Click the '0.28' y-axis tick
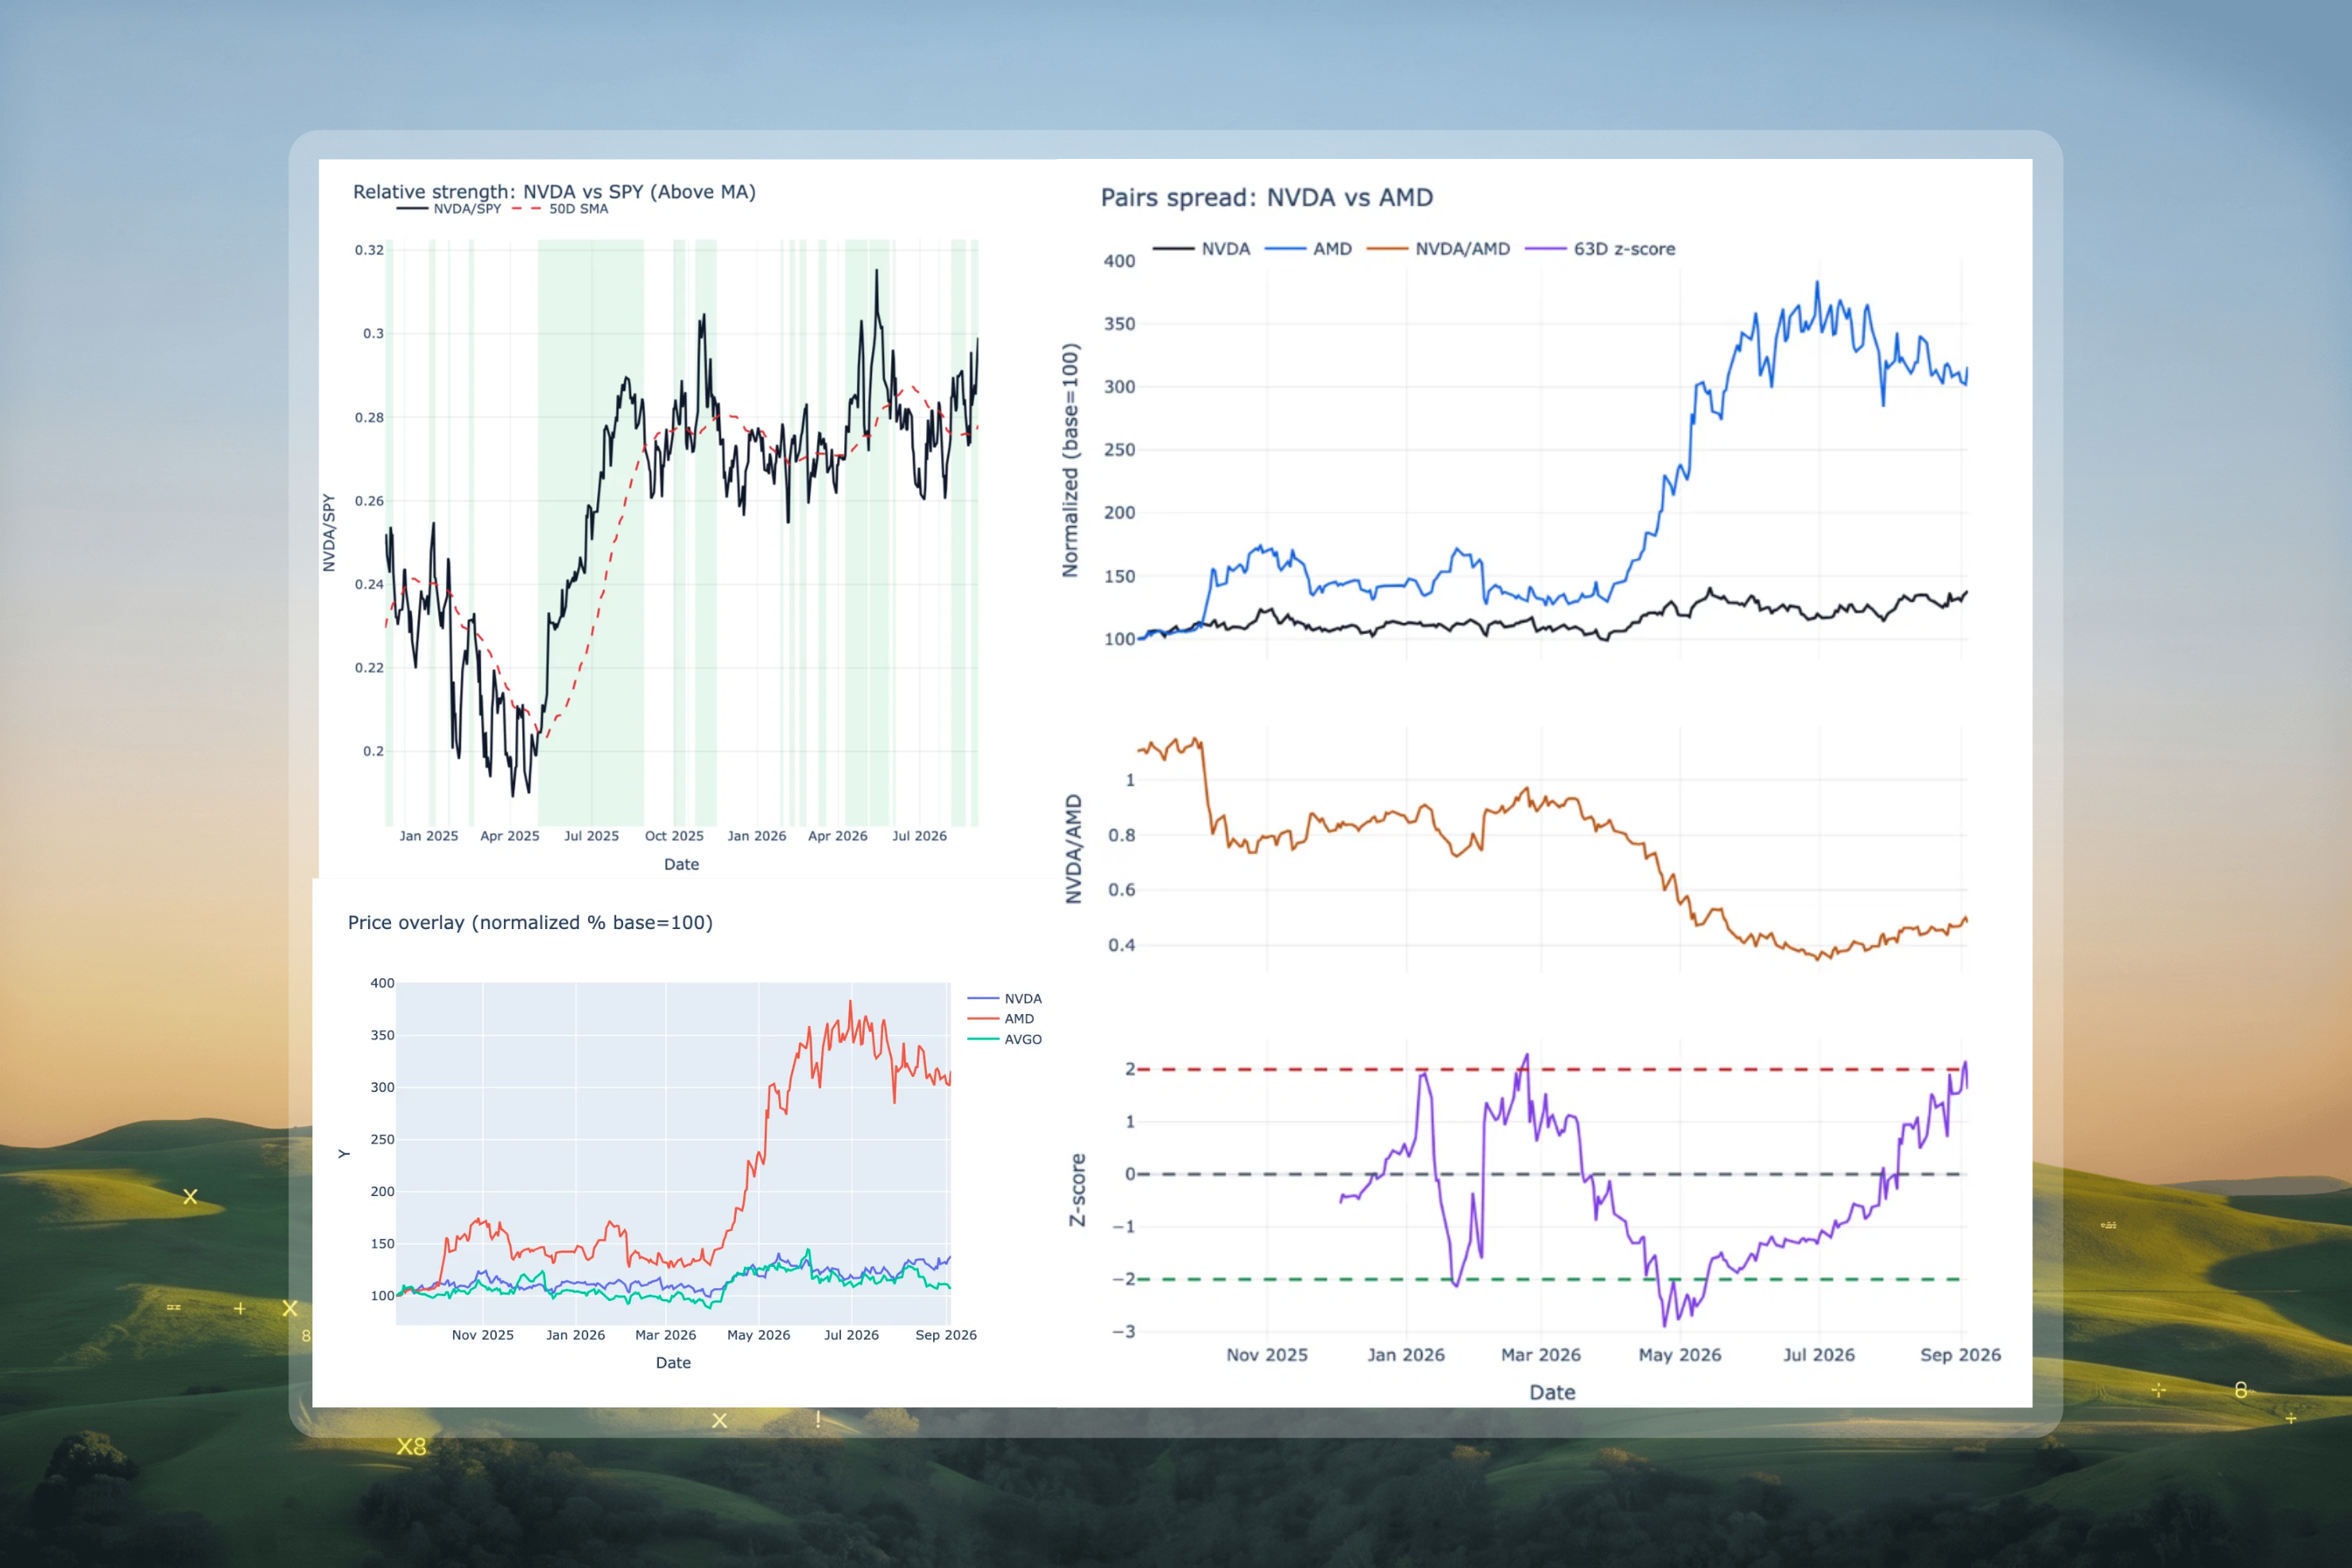2352x1568 pixels. [x=369, y=417]
